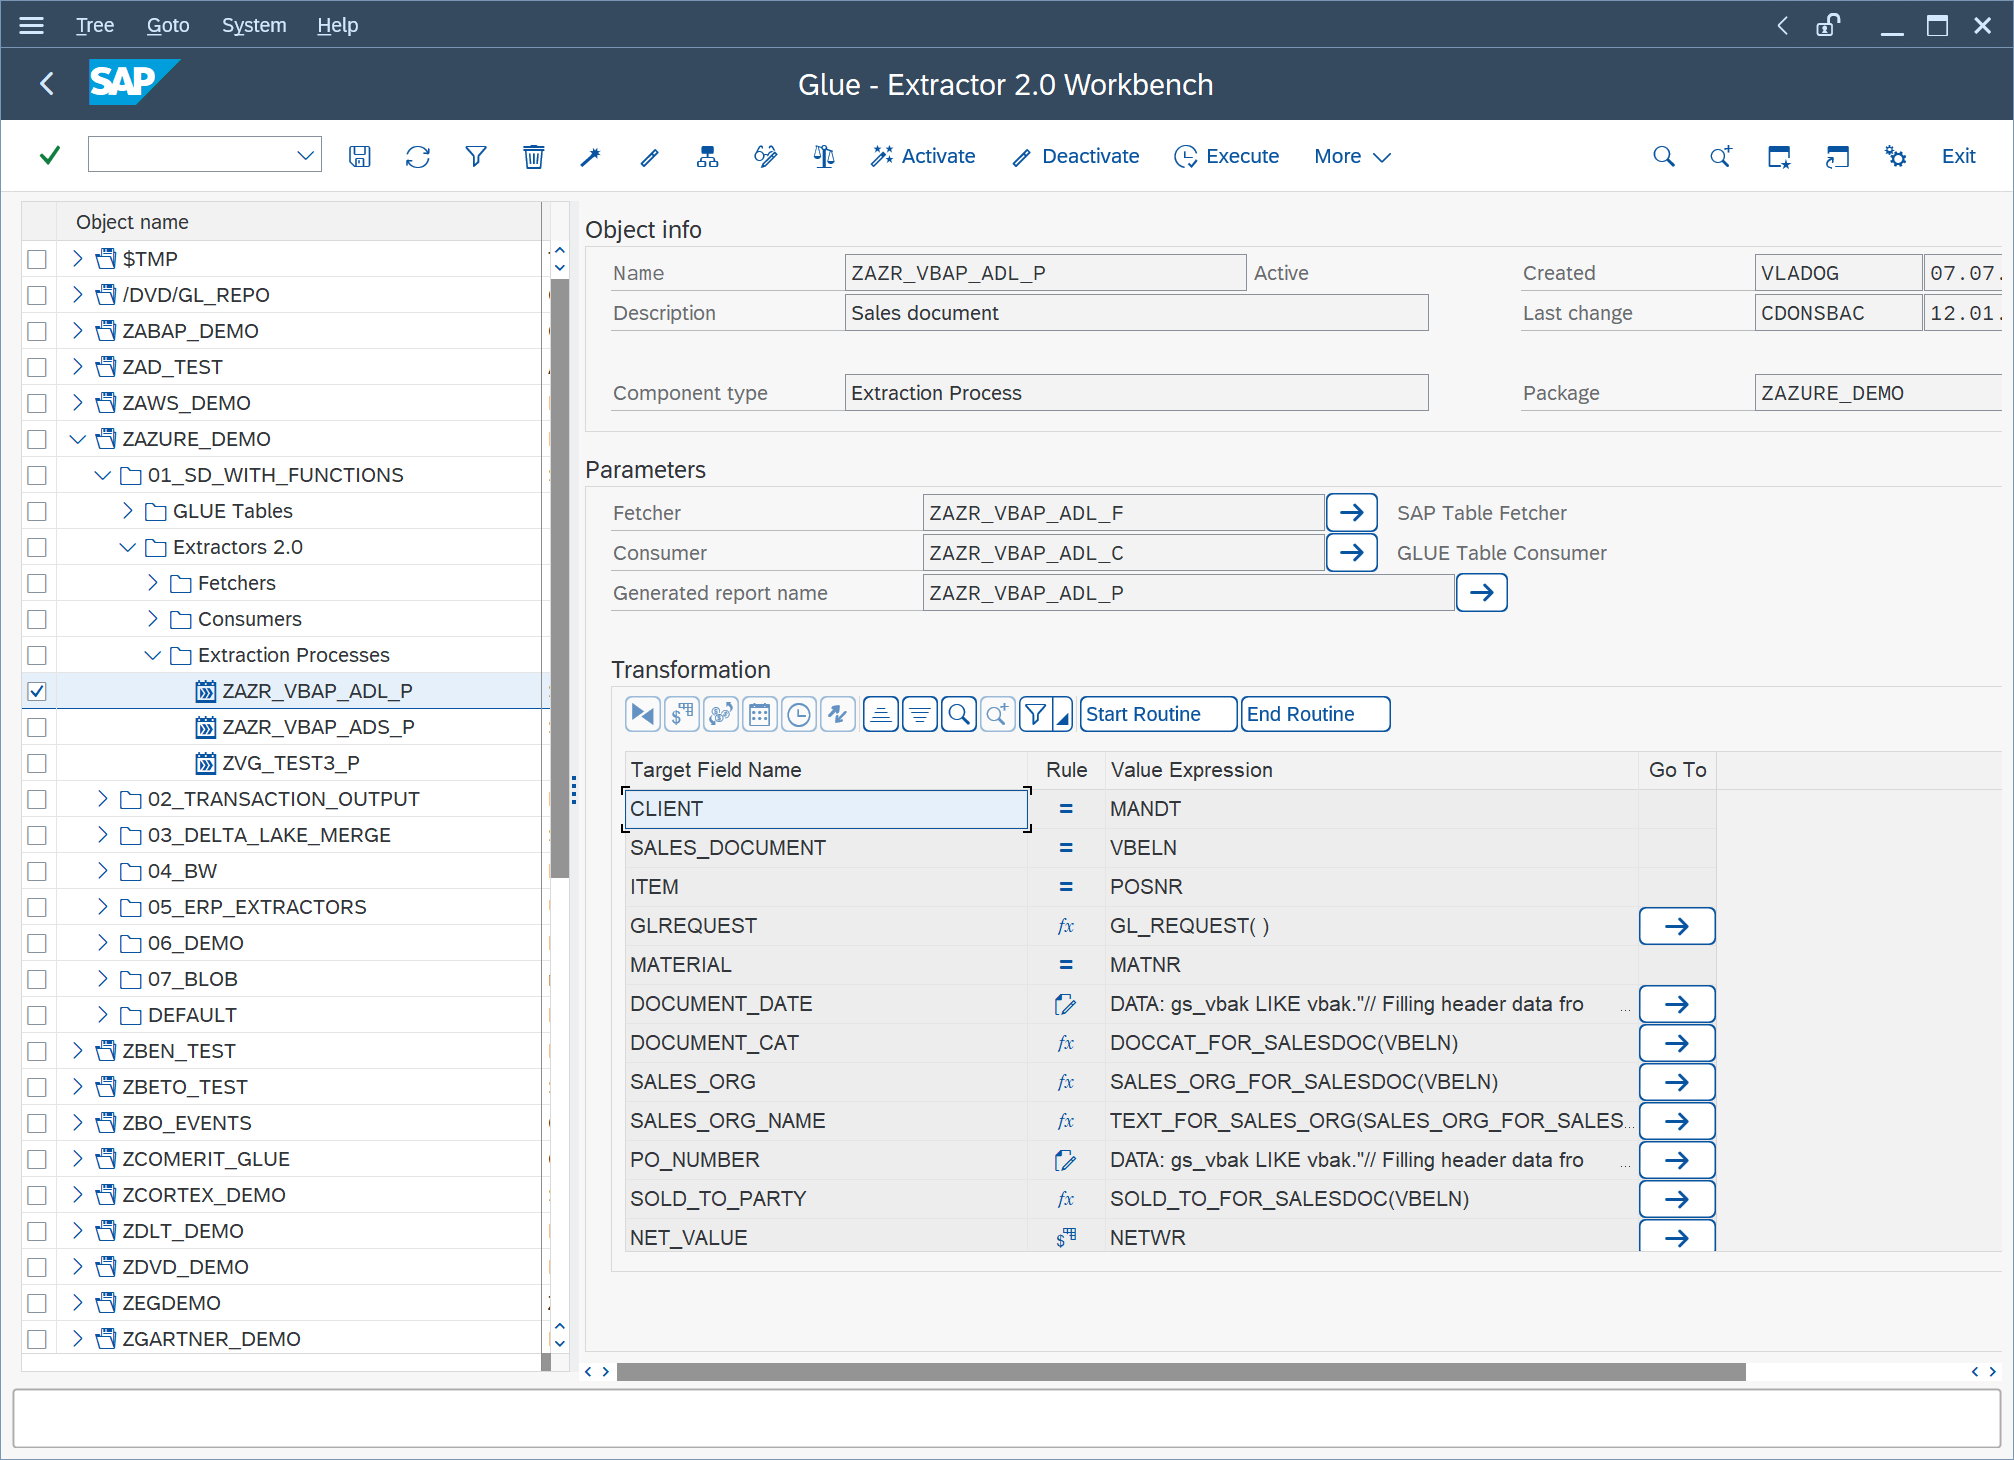Click the Save icon in the toolbar
The height and width of the screenshot is (1460, 2014).
coord(360,157)
